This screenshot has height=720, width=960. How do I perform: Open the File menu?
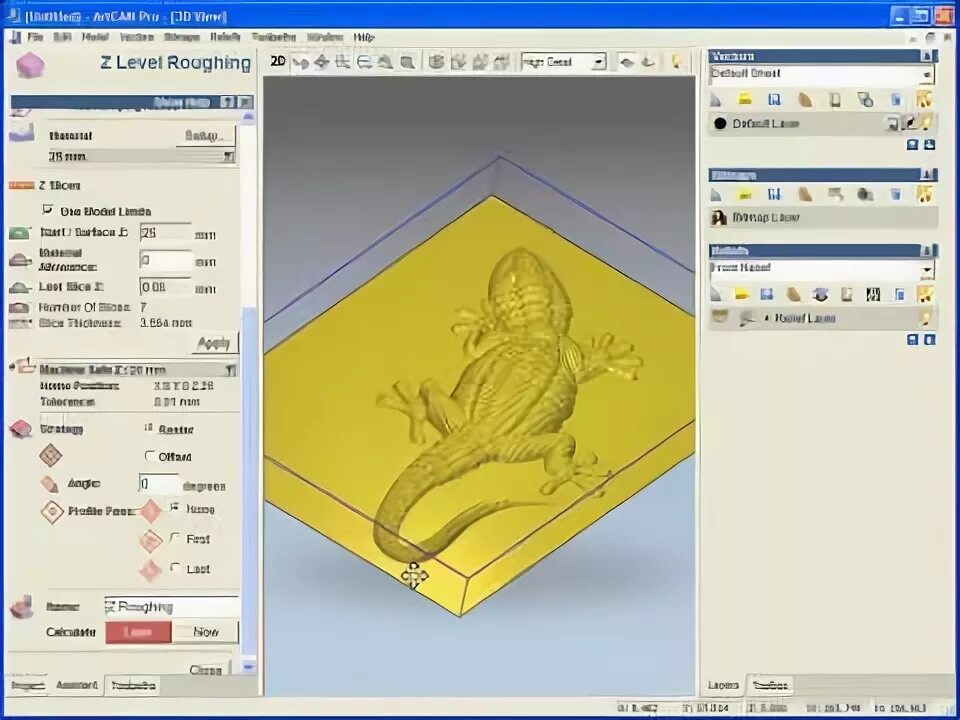pos(35,37)
